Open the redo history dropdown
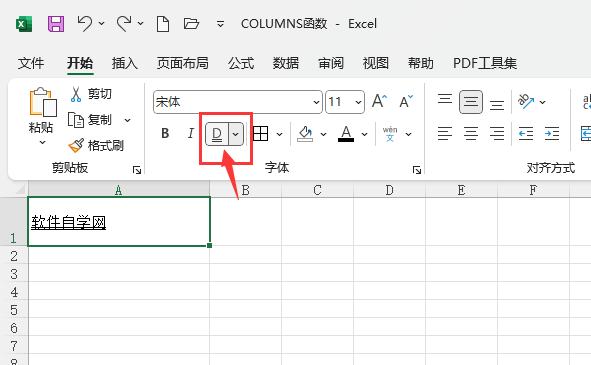This screenshot has width=591, height=365. pos(141,24)
